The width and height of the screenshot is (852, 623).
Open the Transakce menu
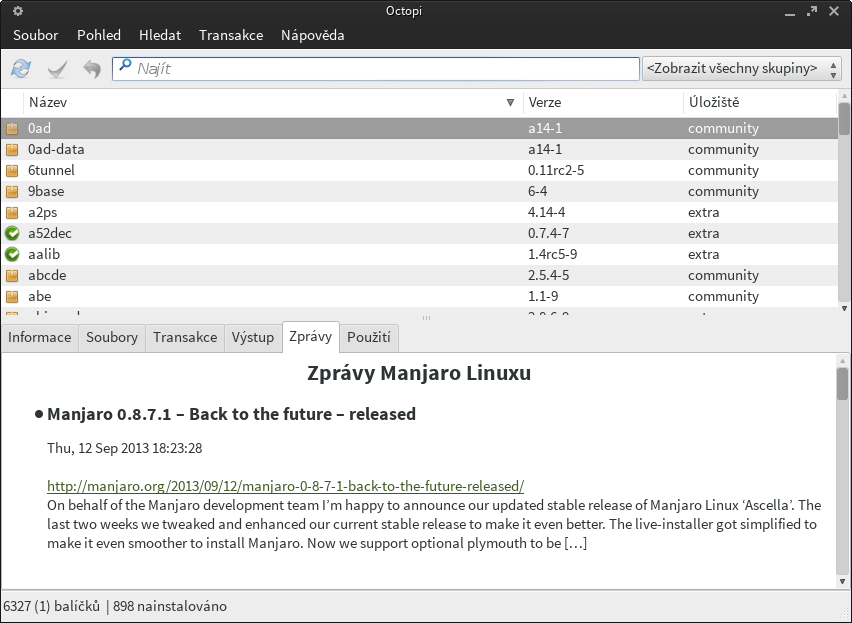coord(231,35)
